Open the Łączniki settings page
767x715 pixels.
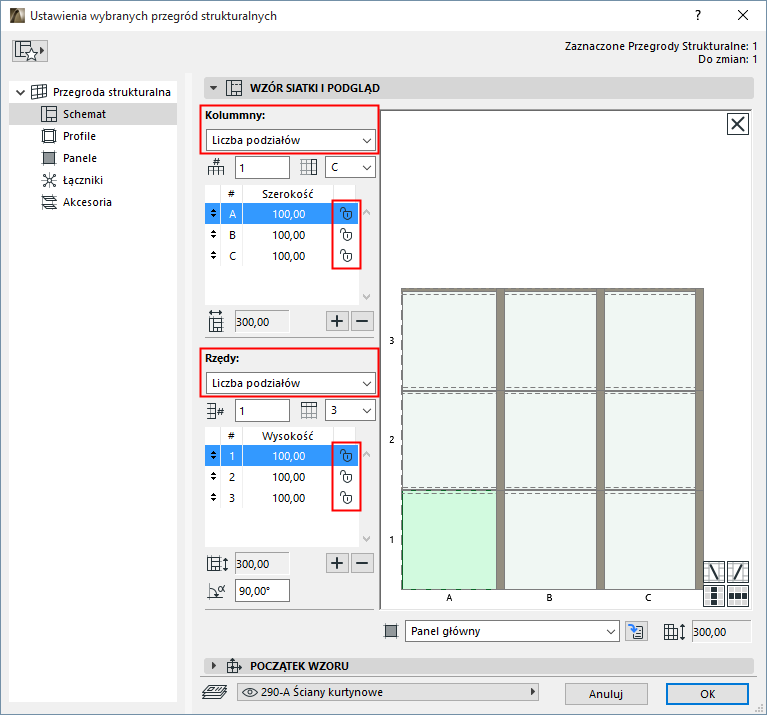pyautogui.click(x=83, y=180)
